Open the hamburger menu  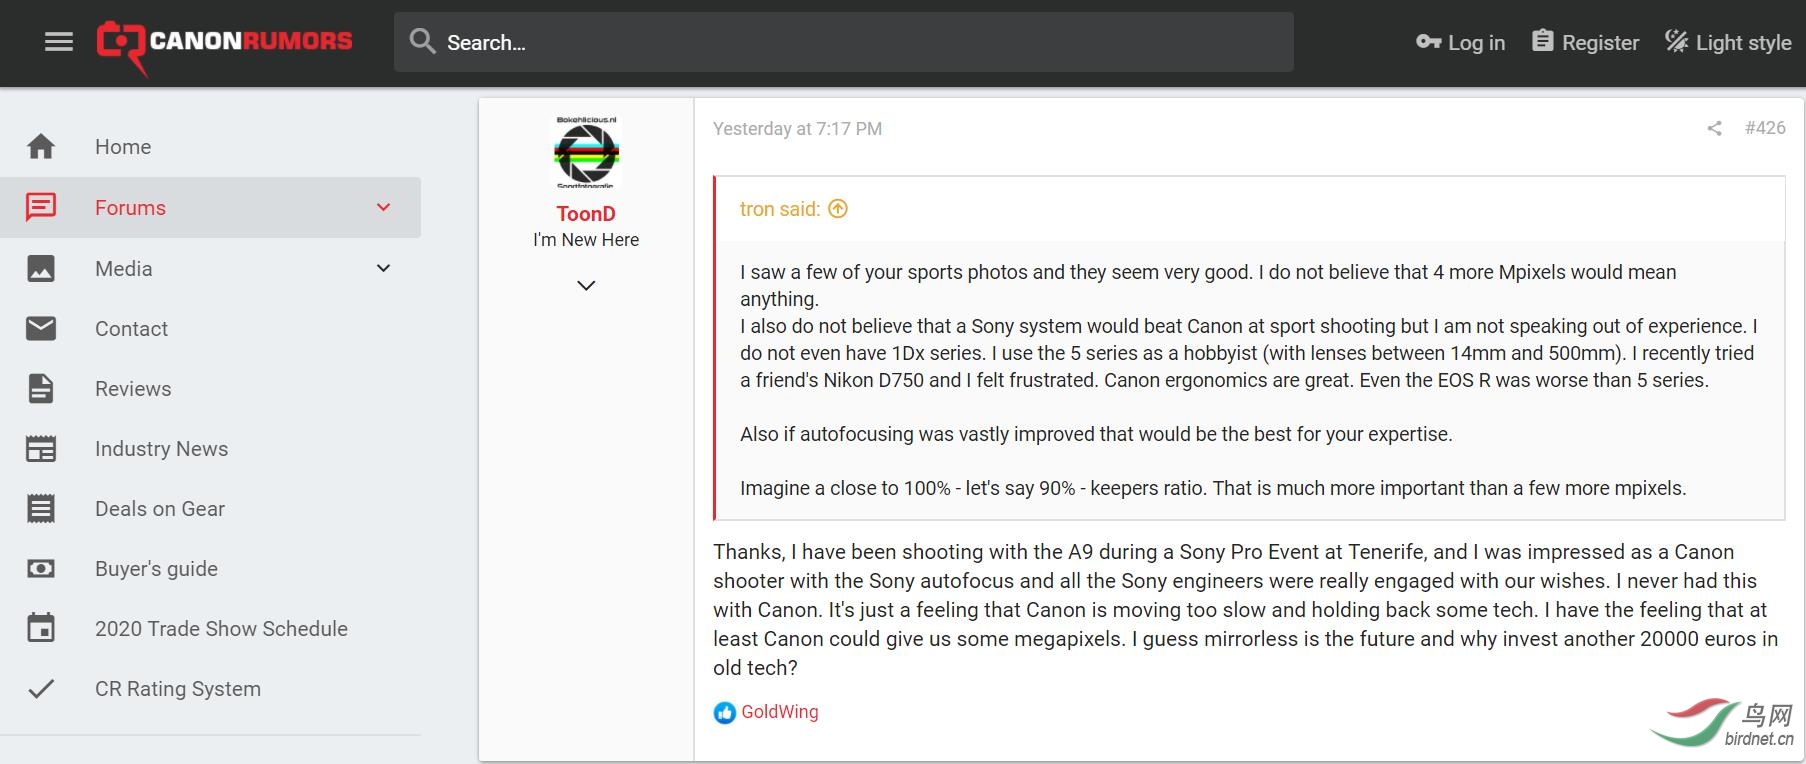[x=59, y=42]
